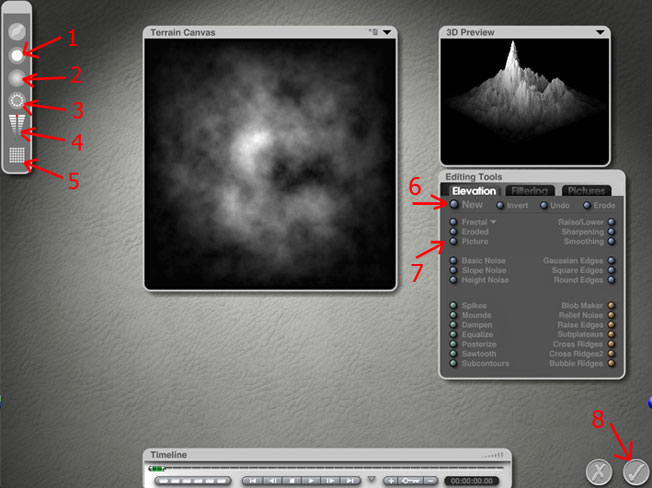
Task: Click the Raise/Lower tool dot
Action: coord(612,222)
